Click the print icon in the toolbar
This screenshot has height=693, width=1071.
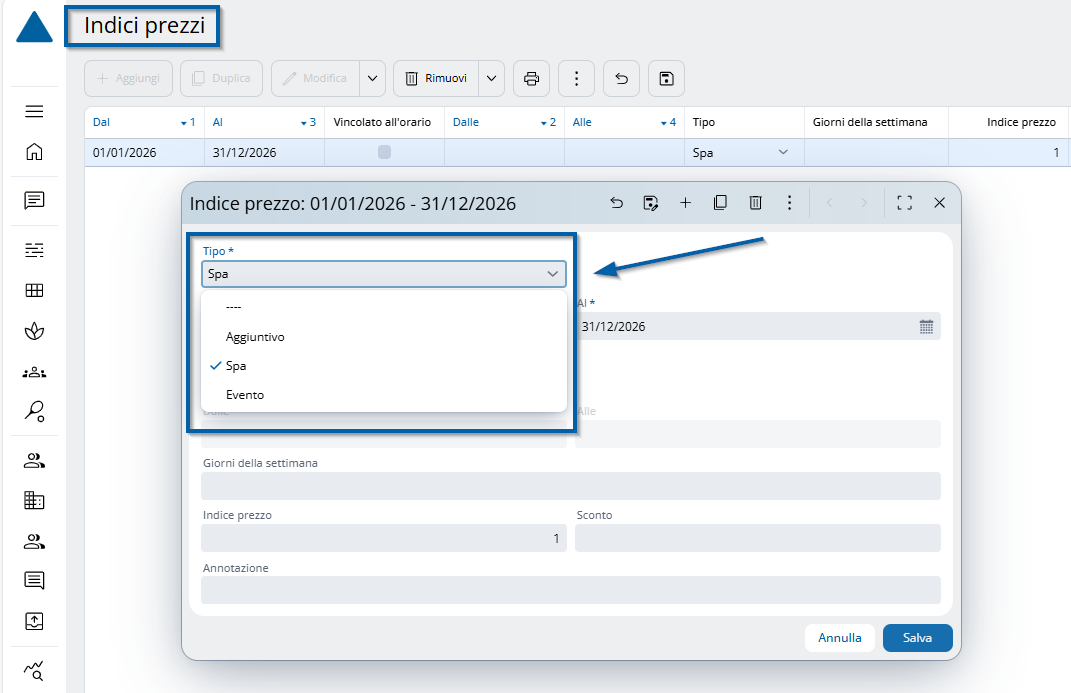tap(531, 78)
